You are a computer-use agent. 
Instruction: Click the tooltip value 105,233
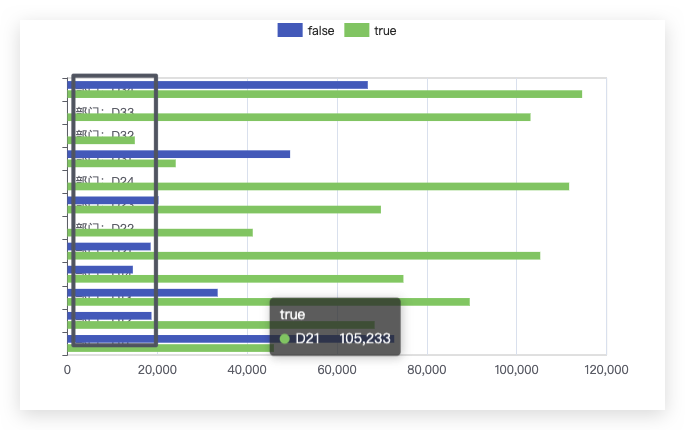365,339
